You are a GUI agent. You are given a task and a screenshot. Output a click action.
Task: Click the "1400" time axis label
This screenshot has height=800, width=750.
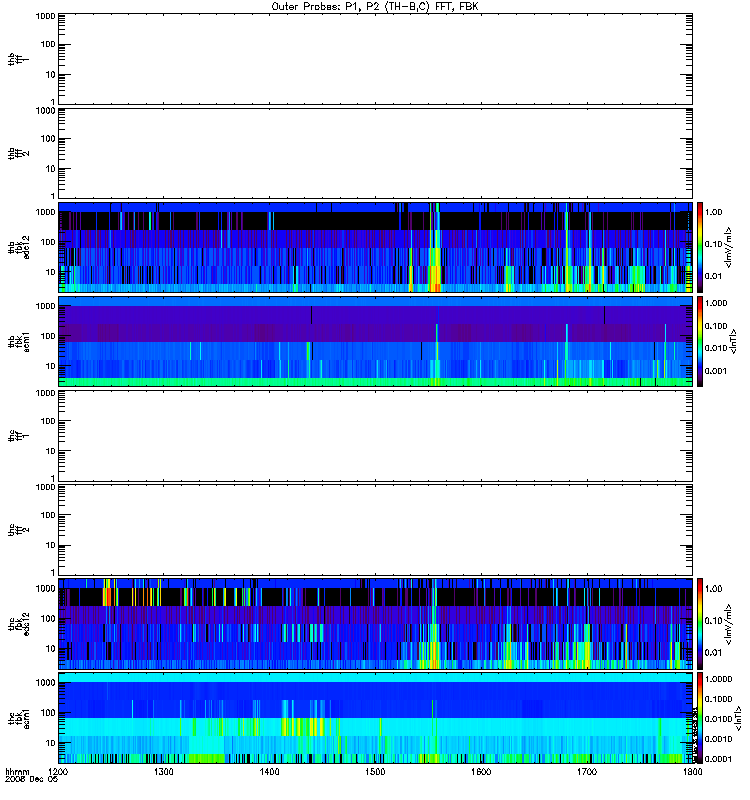tap(269, 772)
